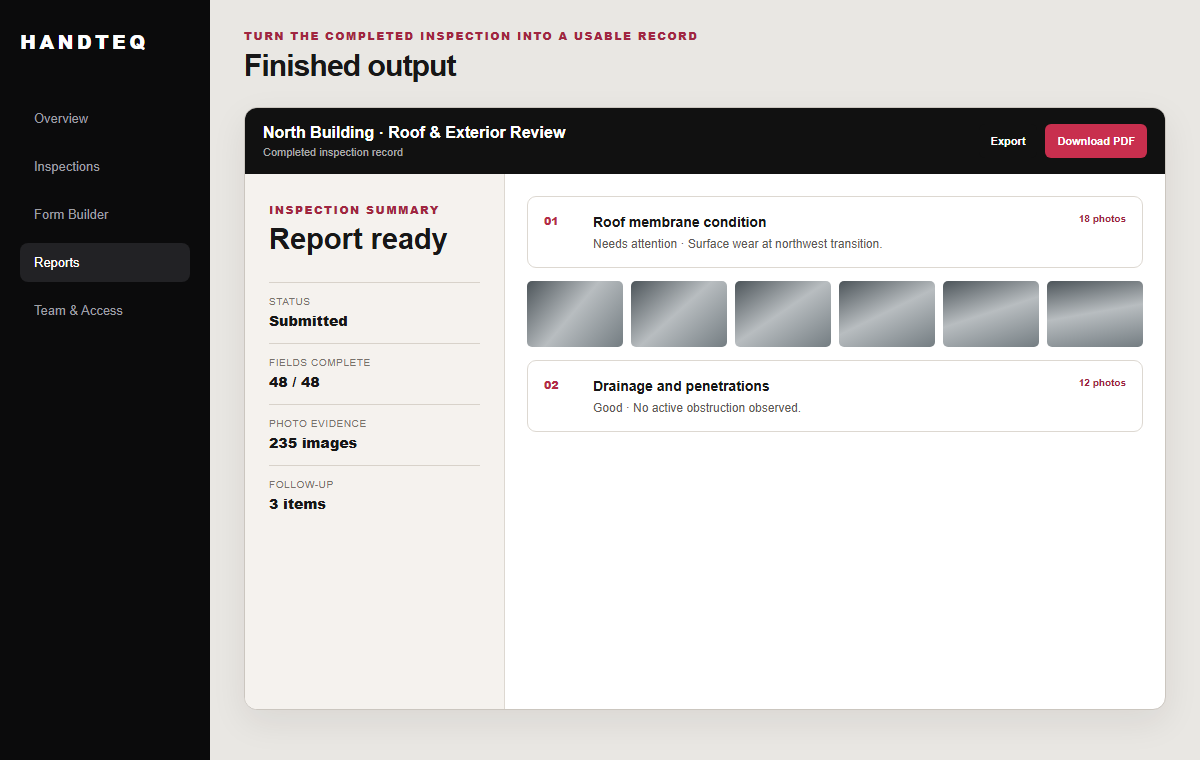
Task: Open the first roof photo thumbnail
Action: pos(575,314)
